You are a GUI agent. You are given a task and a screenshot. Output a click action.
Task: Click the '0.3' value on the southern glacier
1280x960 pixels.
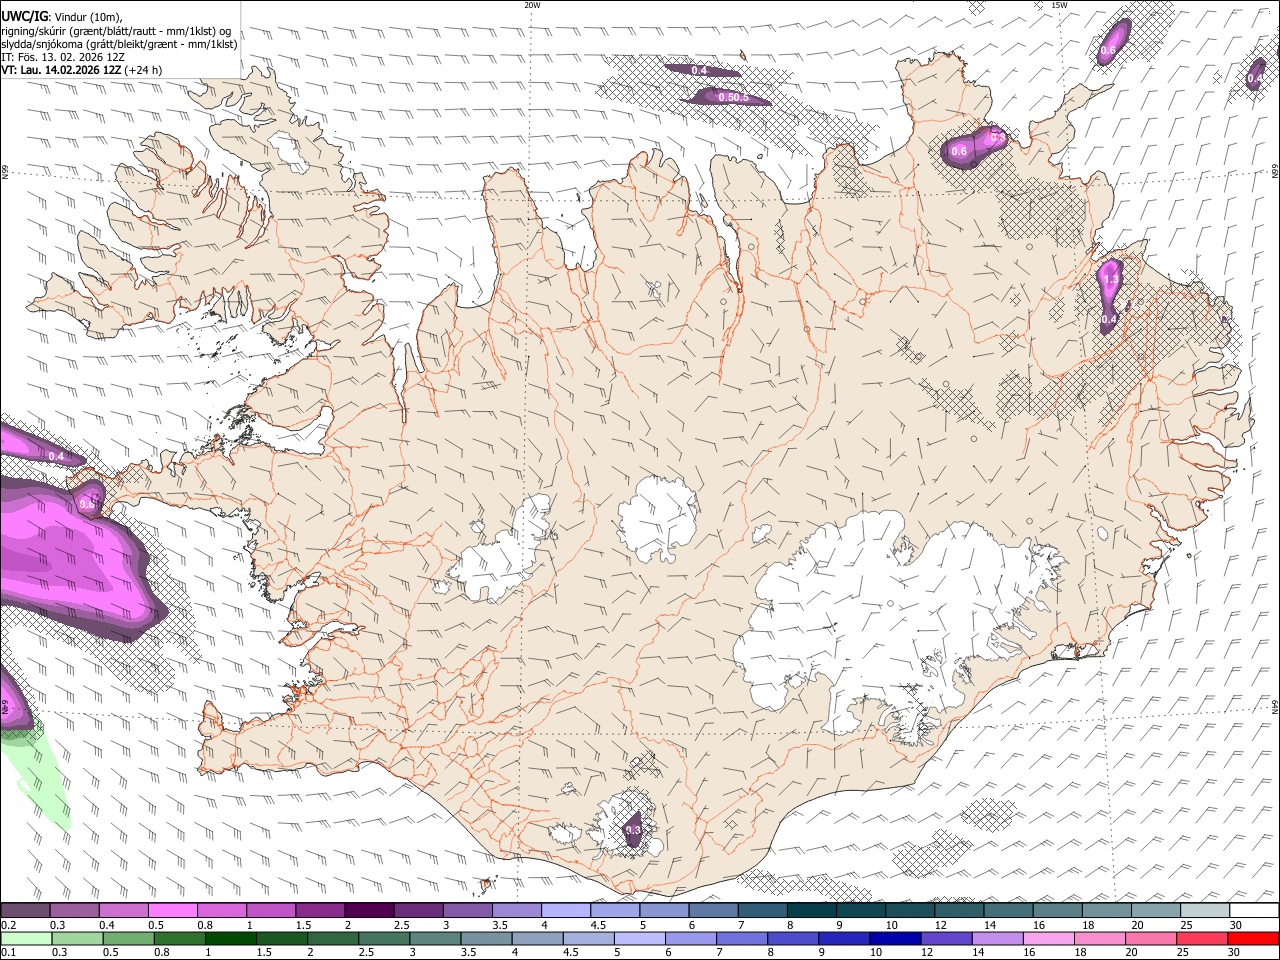pyautogui.click(x=632, y=830)
